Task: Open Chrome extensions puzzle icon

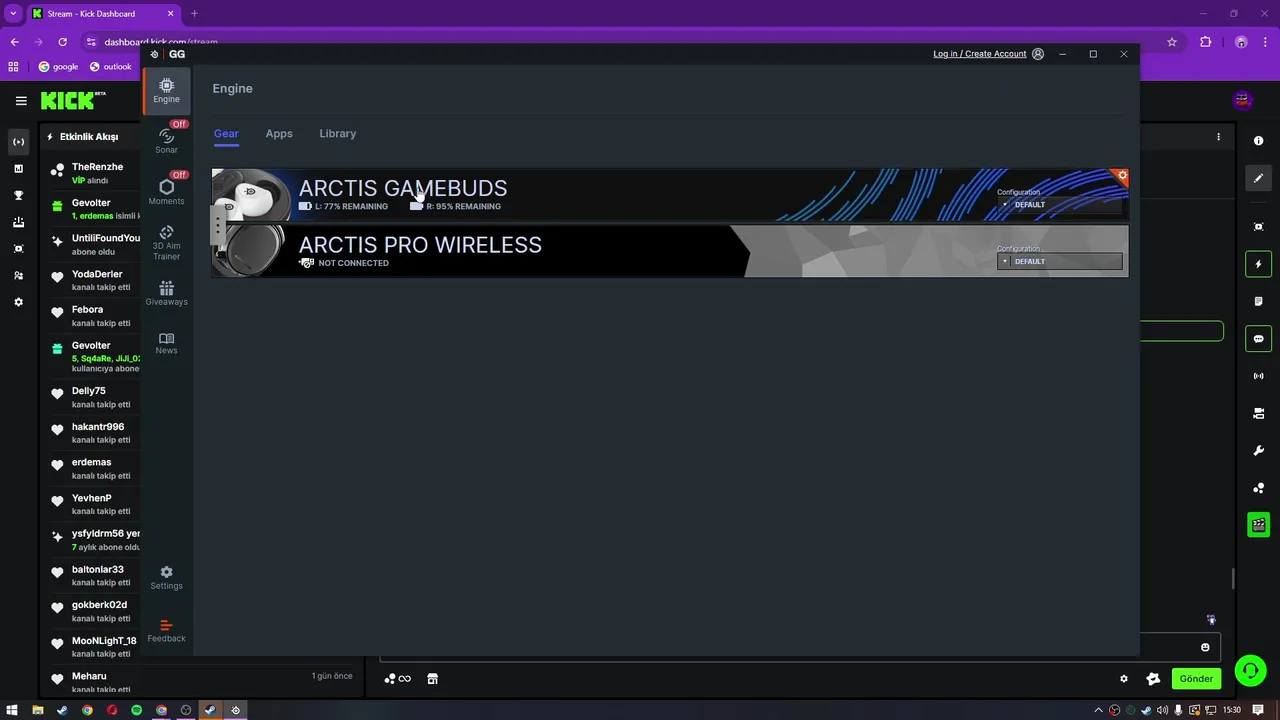Action: 1205,42
